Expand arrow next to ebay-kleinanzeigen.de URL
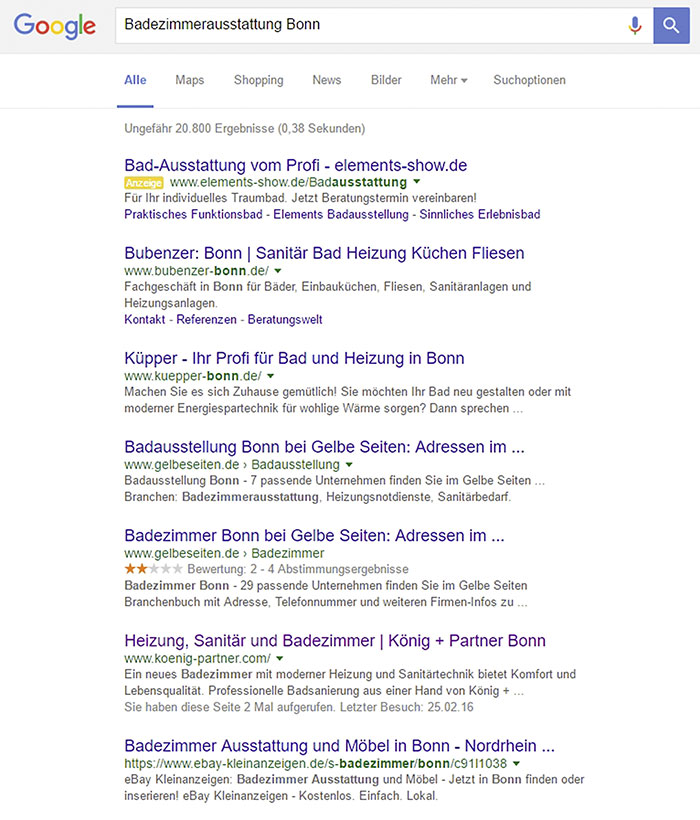 click(x=517, y=764)
